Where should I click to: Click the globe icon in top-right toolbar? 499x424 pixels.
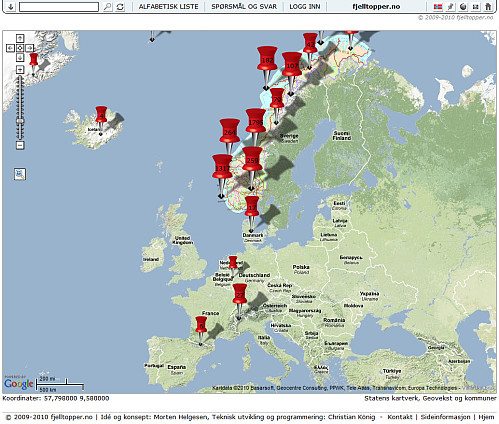coord(463,6)
